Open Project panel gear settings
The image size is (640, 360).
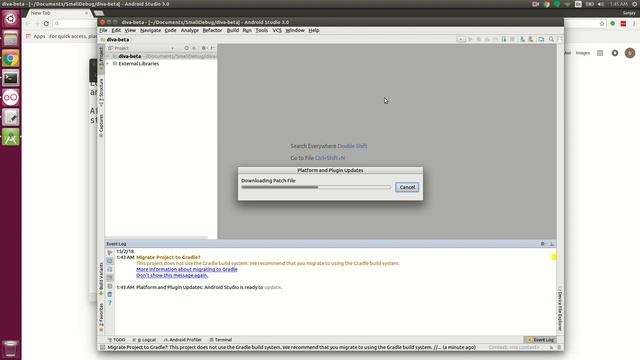point(204,48)
